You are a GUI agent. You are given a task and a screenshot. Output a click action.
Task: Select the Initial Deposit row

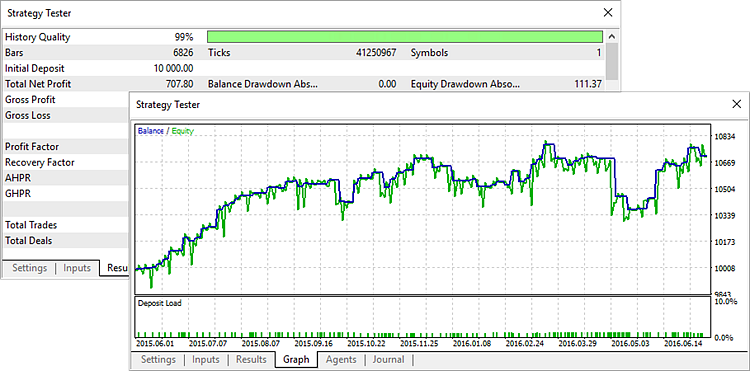304,68
